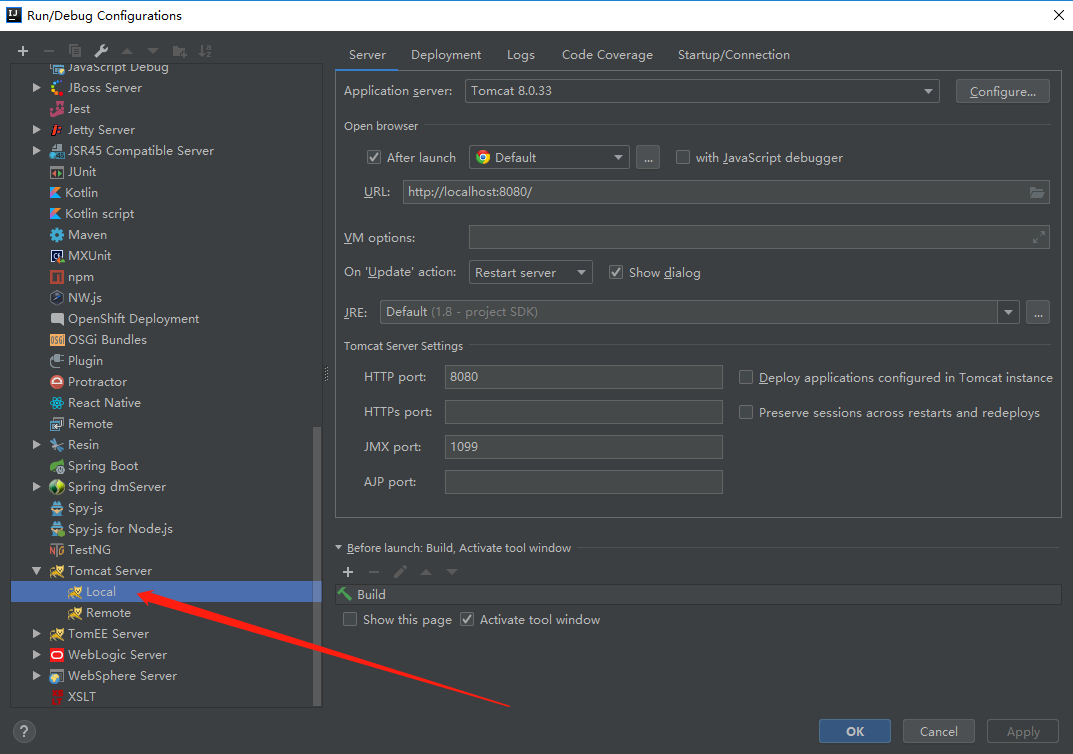This screenshot has height=754, width=1073.
Task: Click the OK button
Action: tap(855, 731)
